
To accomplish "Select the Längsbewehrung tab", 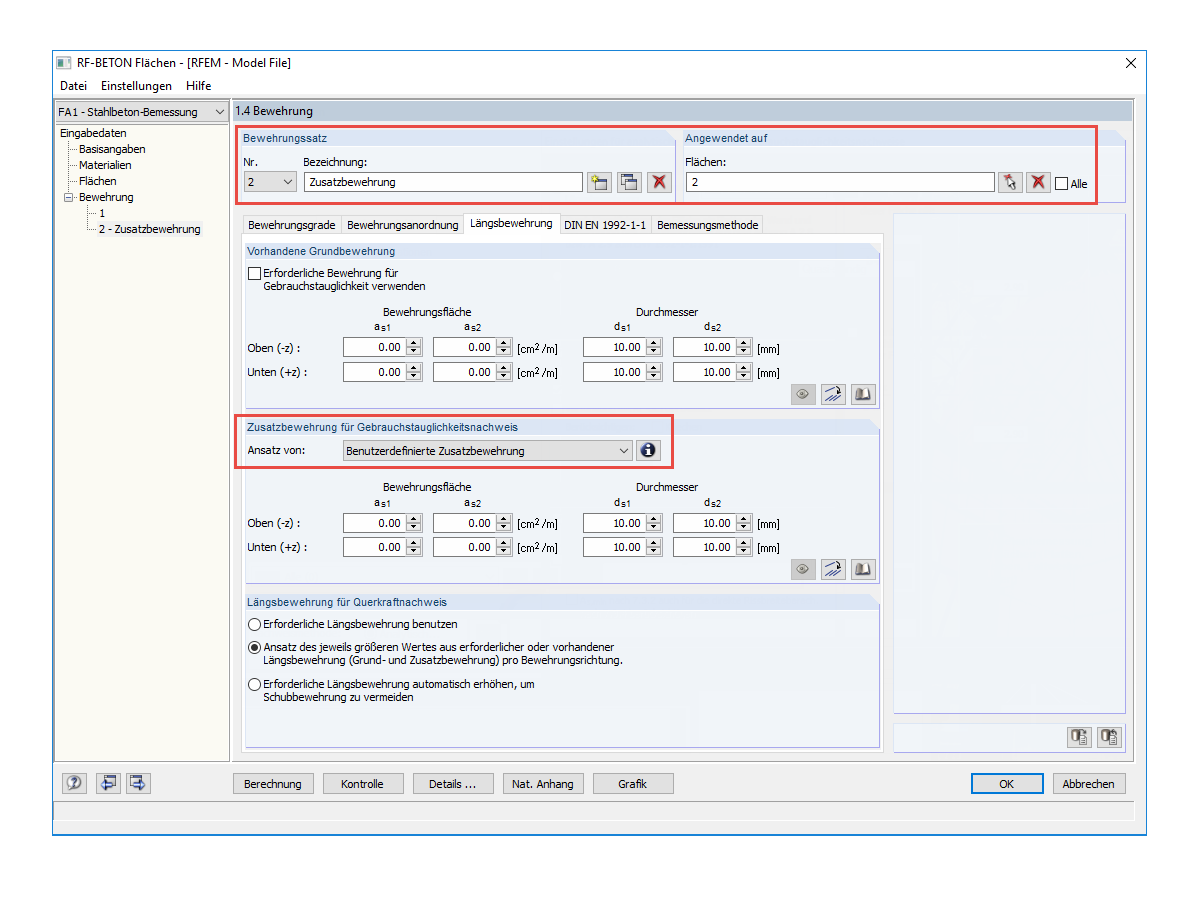I will coord(511,223).
